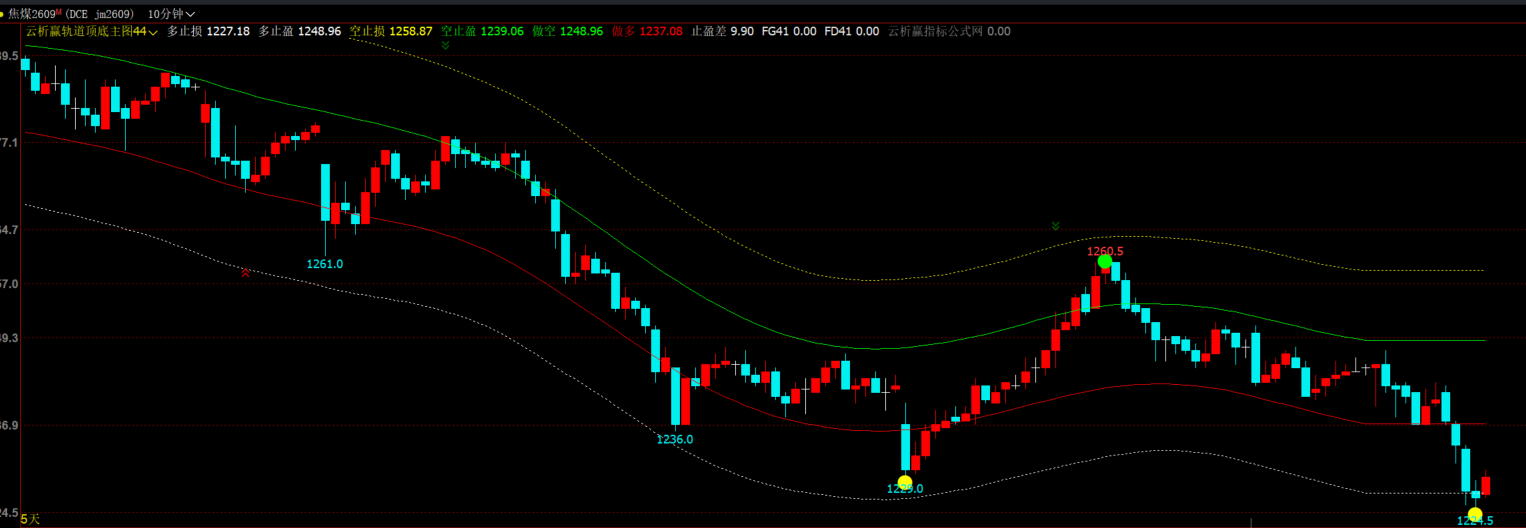Click the green double-down arrow below 空止盈

click(446, 45)
